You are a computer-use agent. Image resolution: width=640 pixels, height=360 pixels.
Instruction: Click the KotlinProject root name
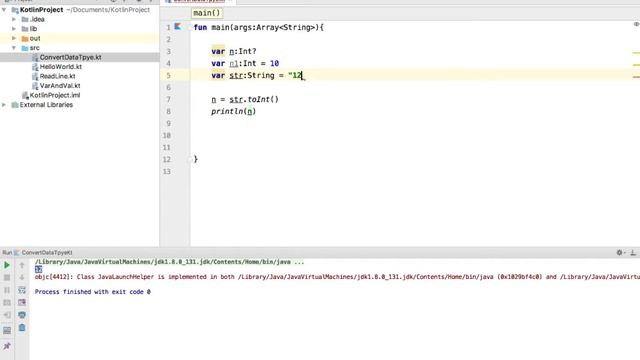(x=41, y=10)
